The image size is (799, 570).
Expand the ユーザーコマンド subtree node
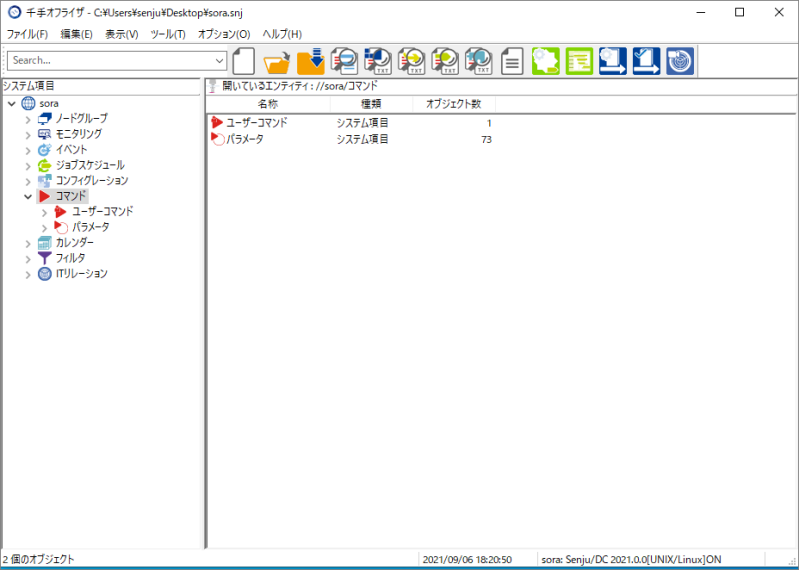point(45,213)
